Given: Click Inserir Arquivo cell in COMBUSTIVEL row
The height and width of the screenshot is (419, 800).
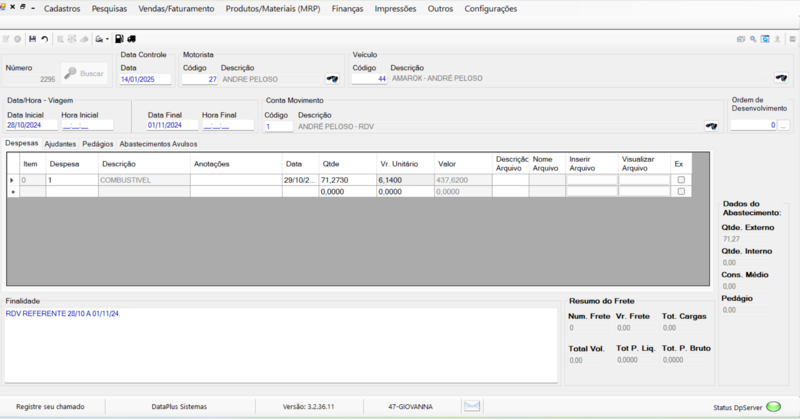Looking at the screenshot, I should point(592,180).
